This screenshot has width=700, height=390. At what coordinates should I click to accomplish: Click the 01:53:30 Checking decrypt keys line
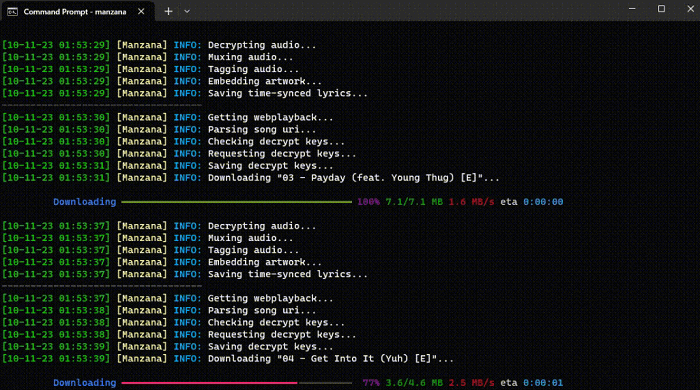[173, 141]
